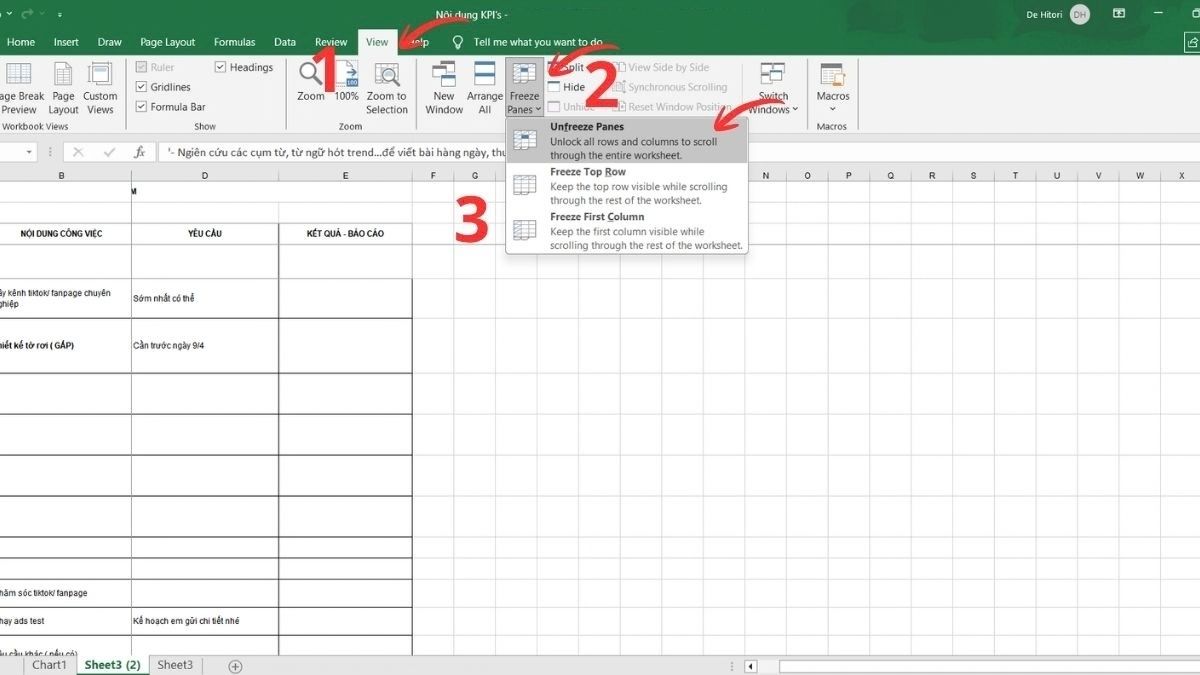This screenshot has width=1200, height=675.
Task: Click the Unhide window command
Action: 571,107
